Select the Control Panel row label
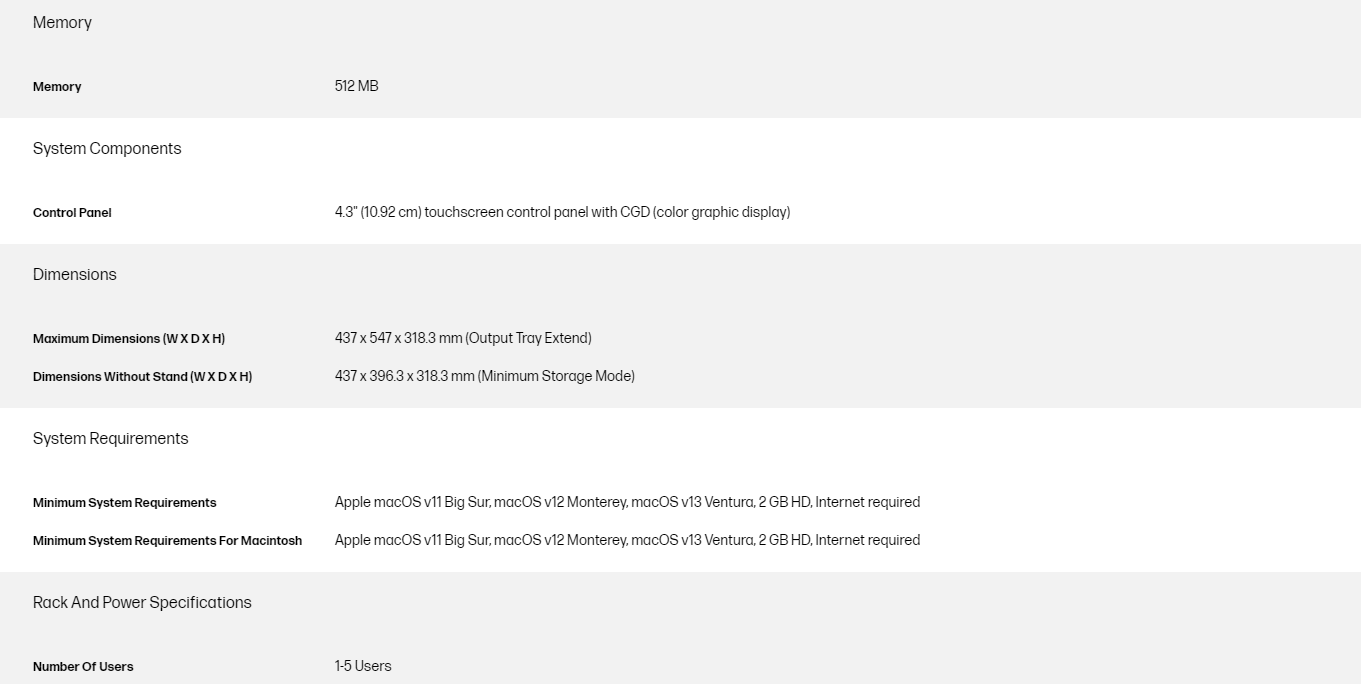Image resolution: width=1361 pixels, height=684 pixels. 72,213
